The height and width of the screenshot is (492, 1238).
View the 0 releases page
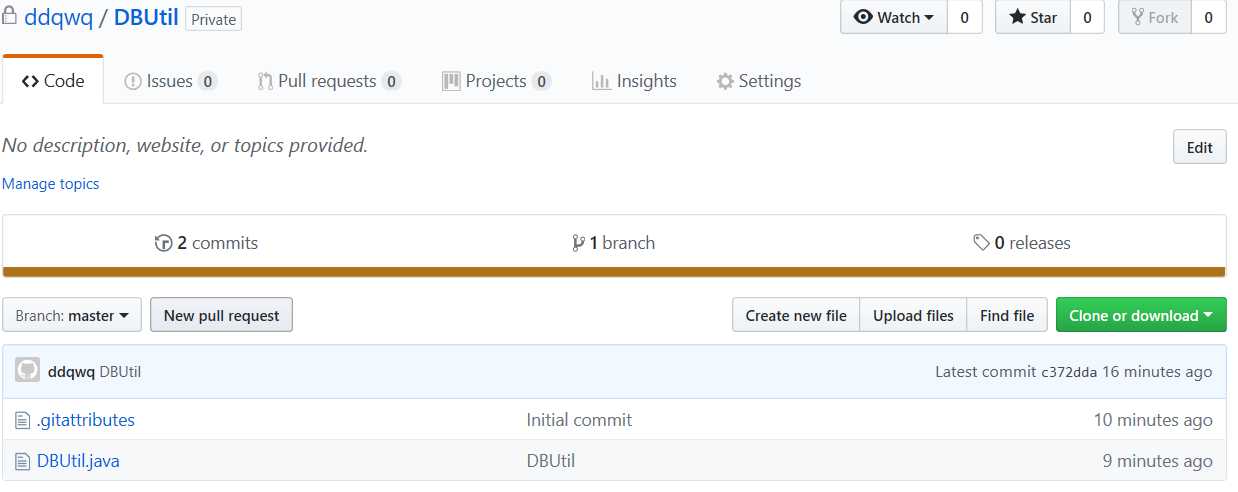(x=1021, y=243)
